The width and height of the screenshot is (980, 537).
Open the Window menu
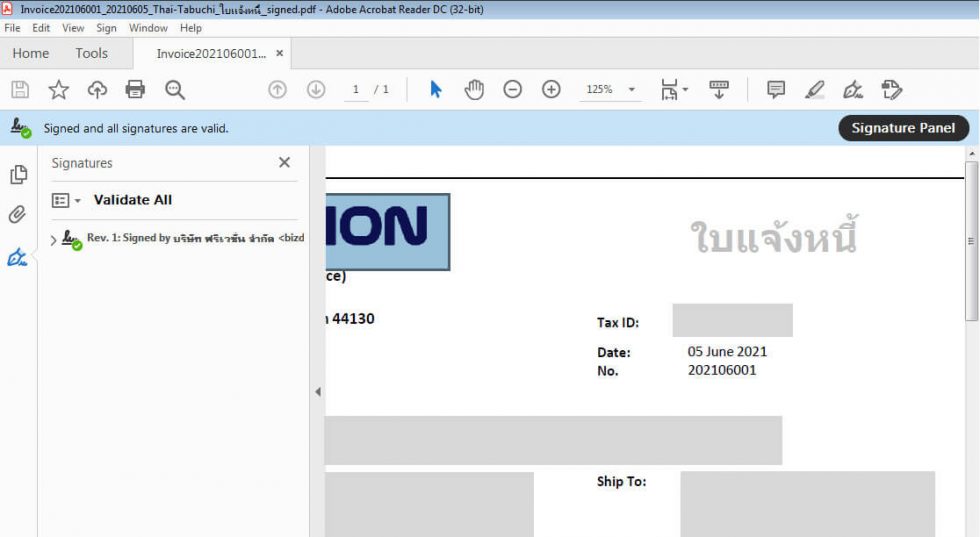click(x=148, y=28)
